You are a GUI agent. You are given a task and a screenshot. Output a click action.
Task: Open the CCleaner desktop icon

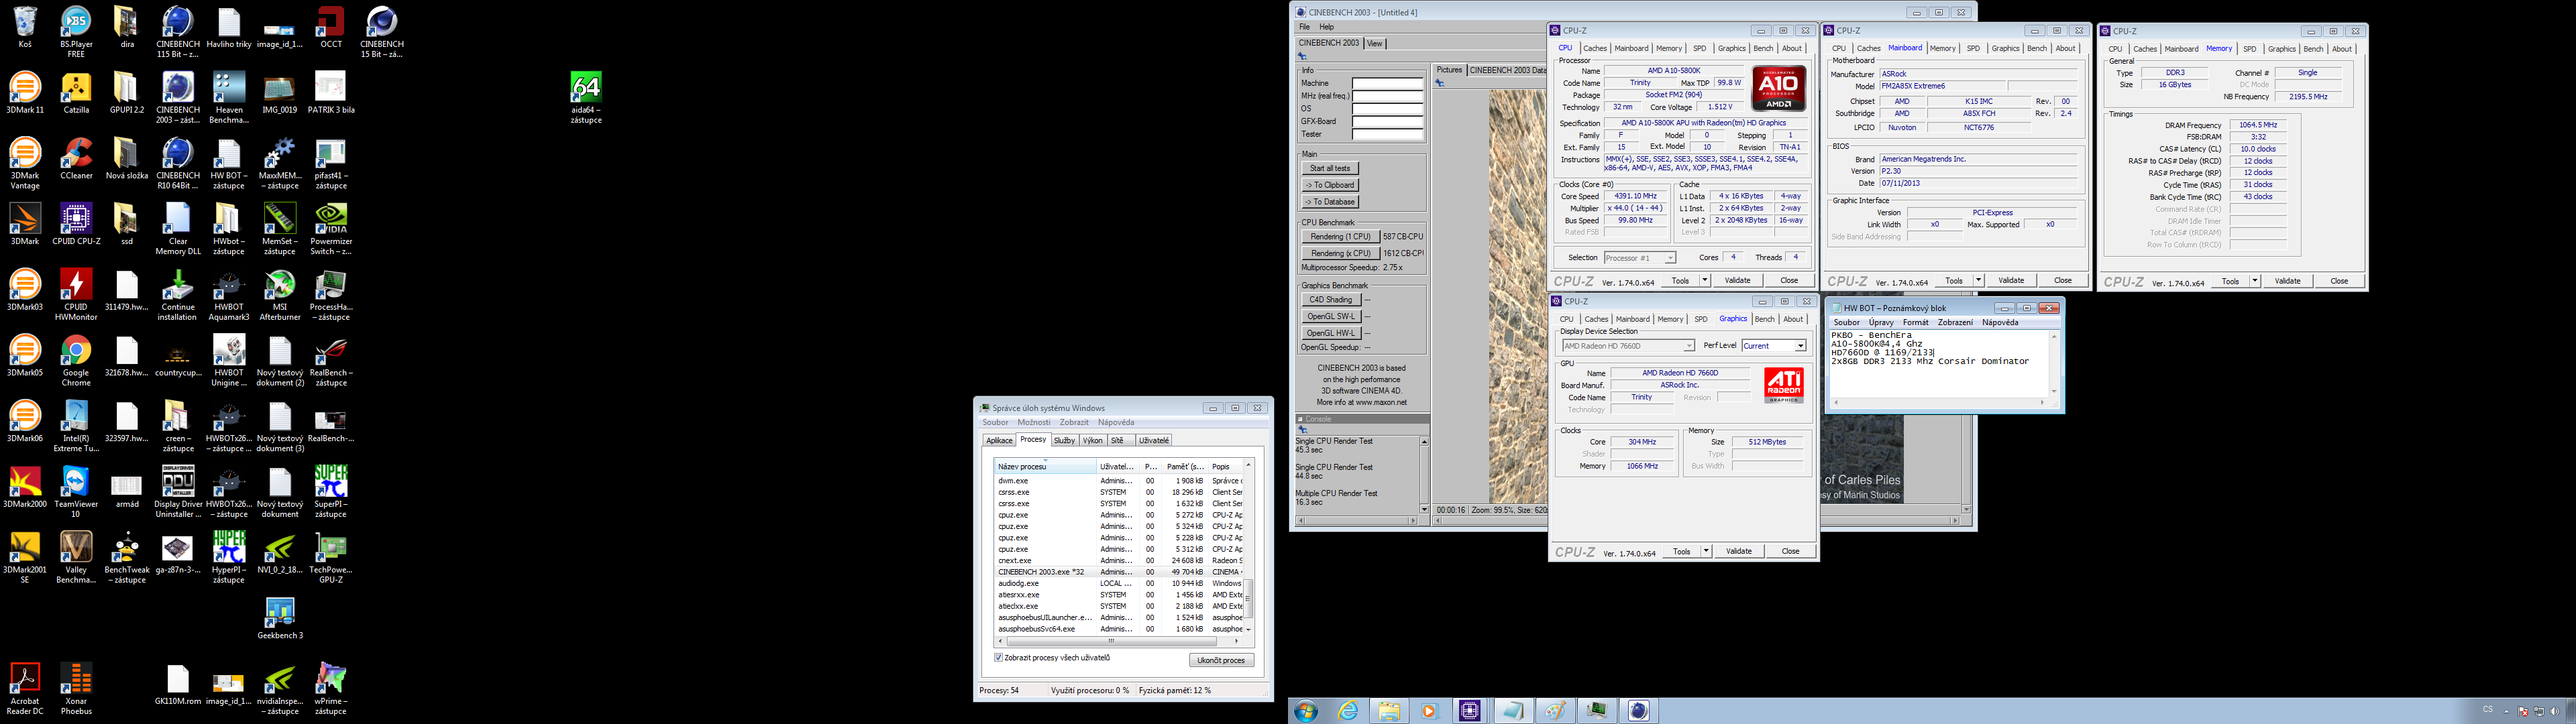click(76, 159)
